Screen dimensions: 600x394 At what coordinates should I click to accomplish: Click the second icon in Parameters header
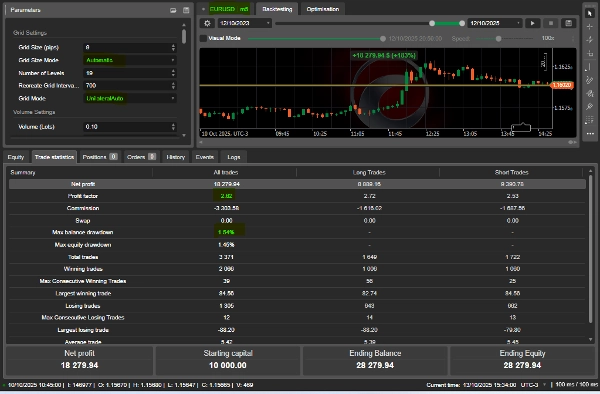click(186, 10)
